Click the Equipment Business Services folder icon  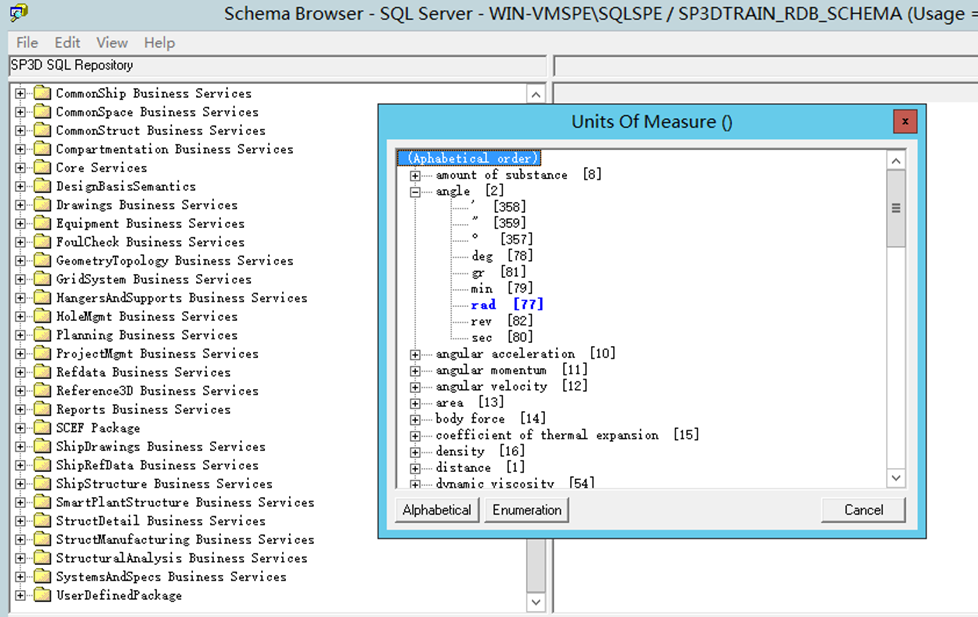[42, 223]
